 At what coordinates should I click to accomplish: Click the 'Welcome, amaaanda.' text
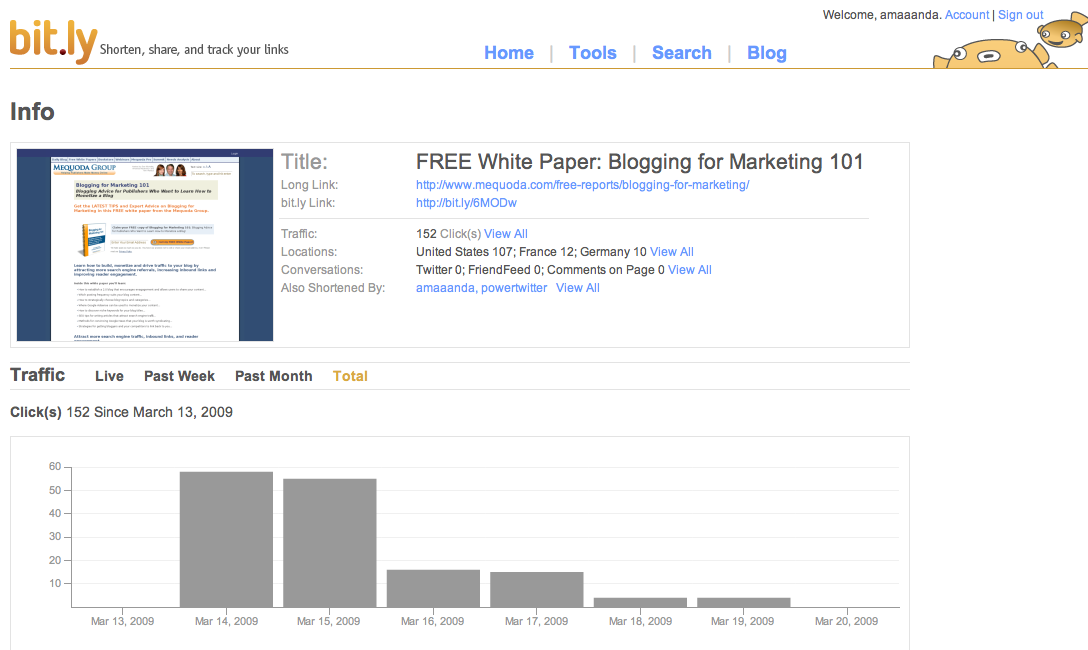pos(882,15)
